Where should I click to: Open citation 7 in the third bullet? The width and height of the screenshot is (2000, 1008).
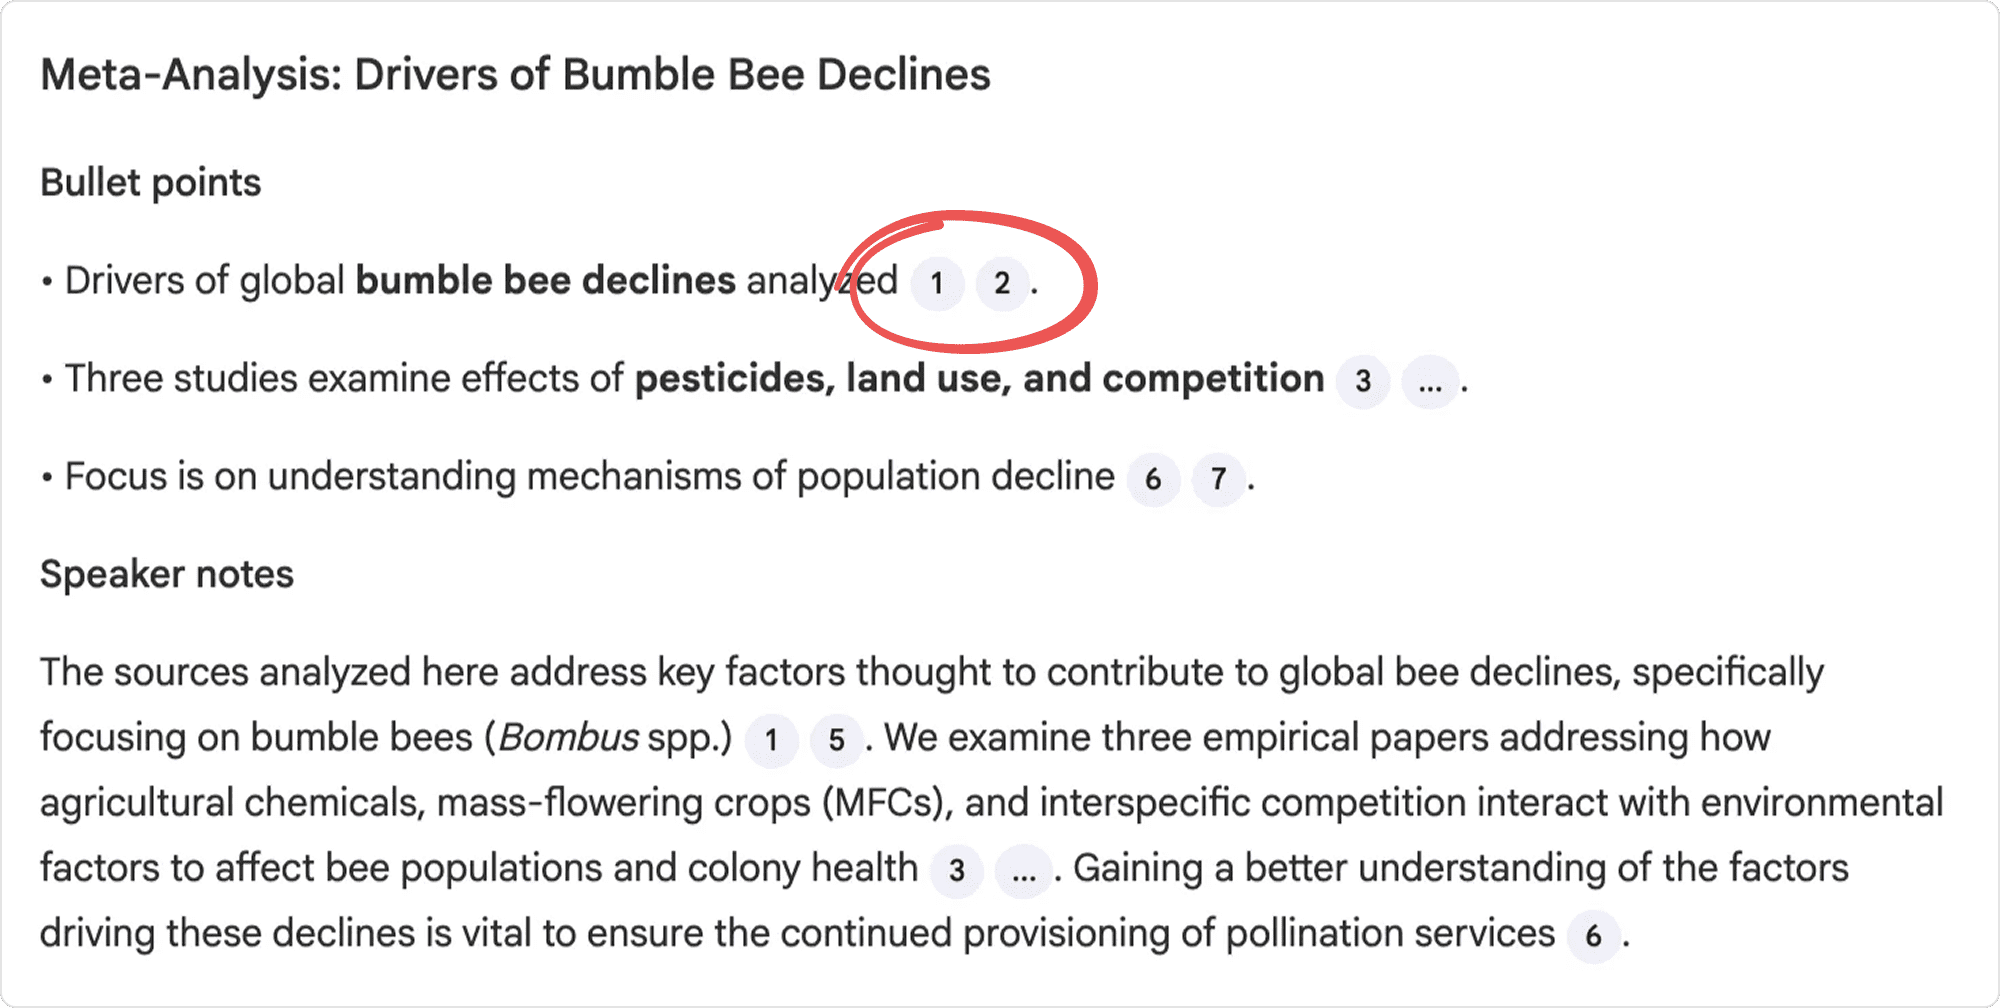pos(1218,479)
